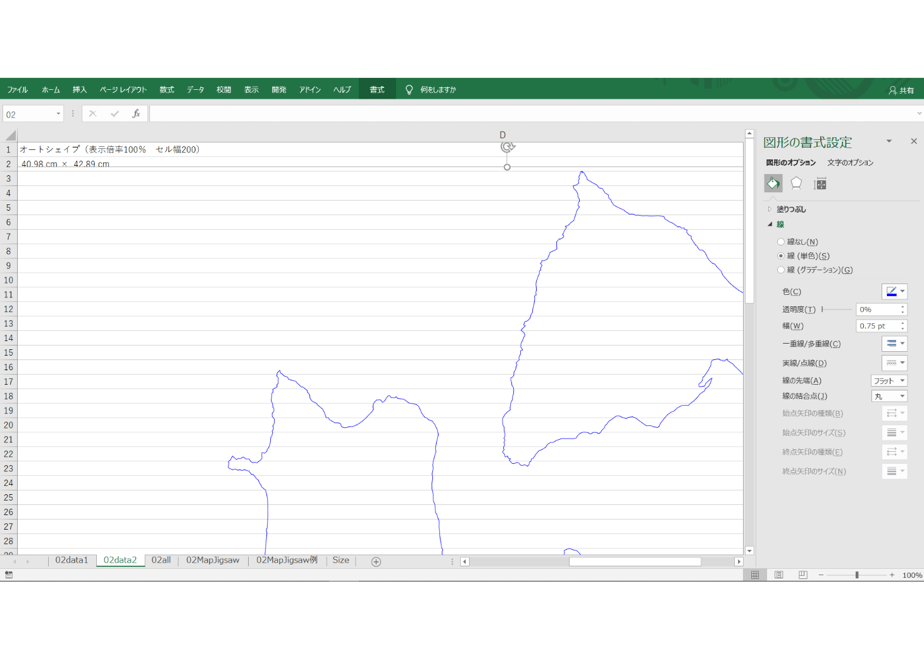Switch to 02all sheet tab

tap(161, 560)
